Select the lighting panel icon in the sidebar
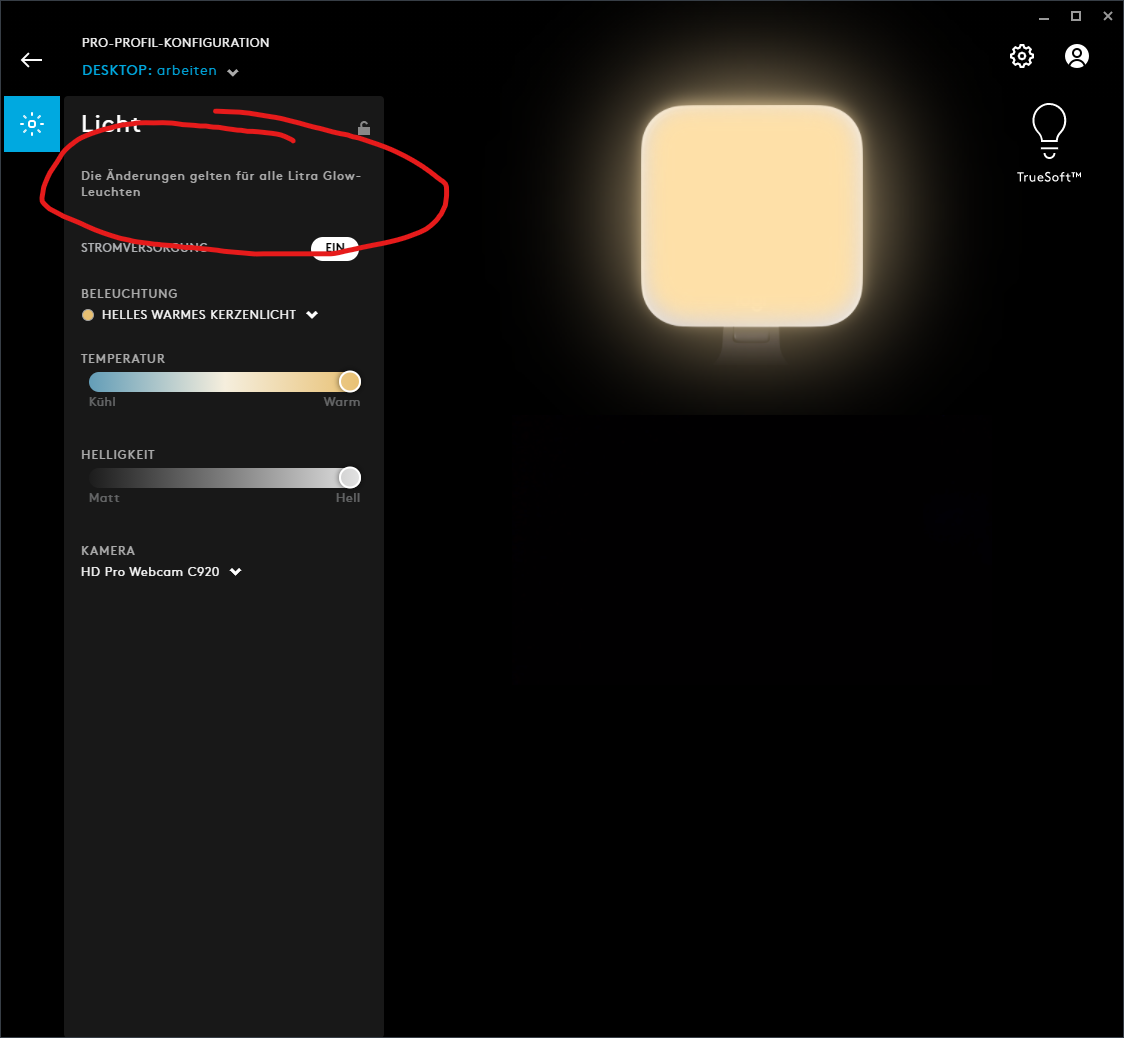1124x1038 pixels. [32, 124]
